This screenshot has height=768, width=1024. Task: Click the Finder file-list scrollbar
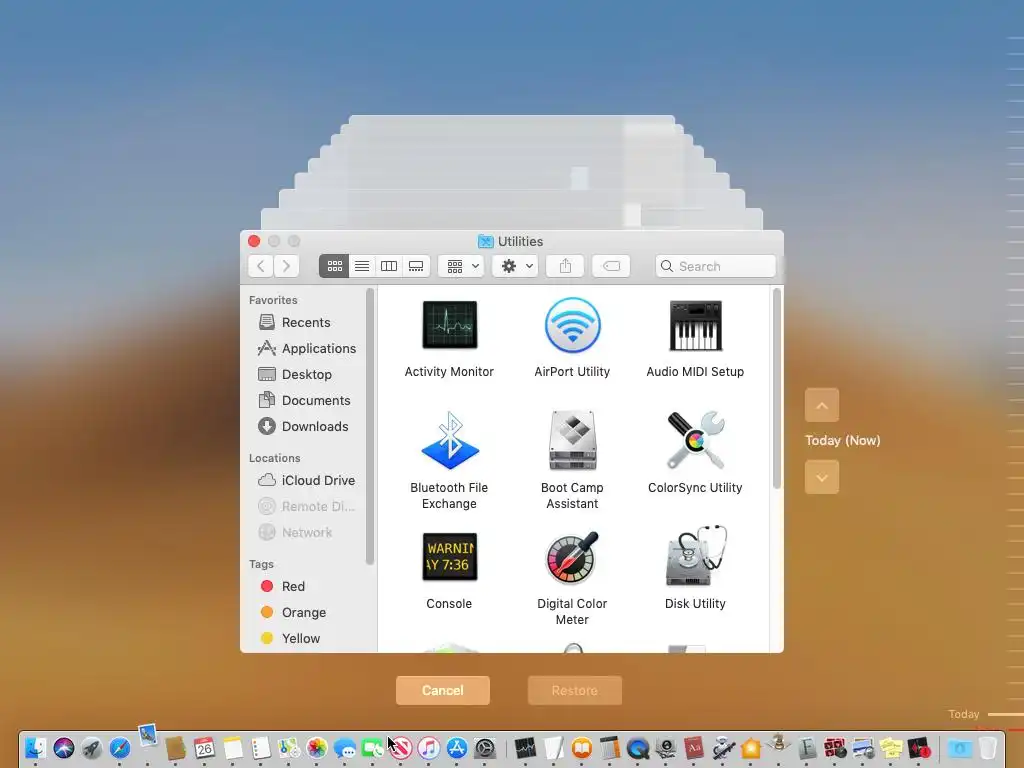click(776, 389)
